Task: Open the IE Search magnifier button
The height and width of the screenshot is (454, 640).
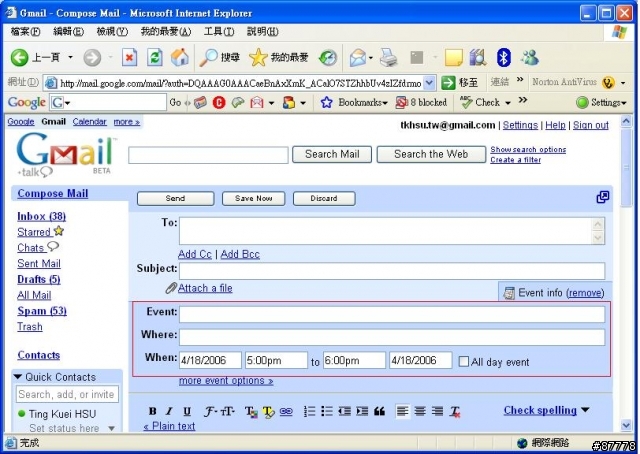Action: coord(208,58)
